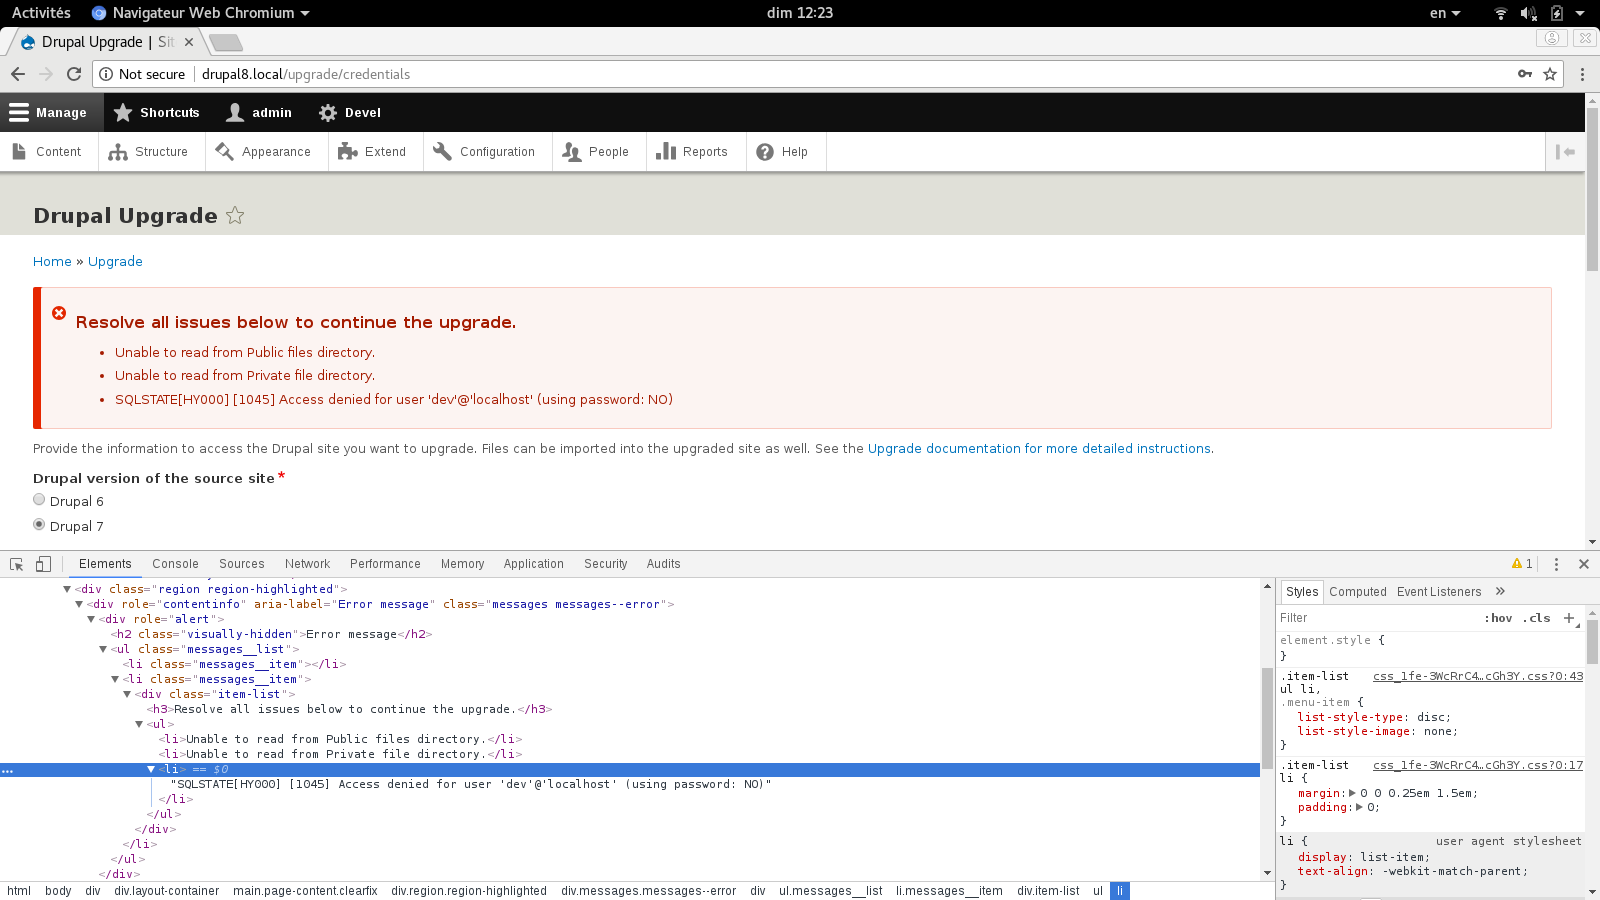This screenshot has height=900, width=1600.
Task: Select the Drupal 6 radio button
Action: (39, 500)
